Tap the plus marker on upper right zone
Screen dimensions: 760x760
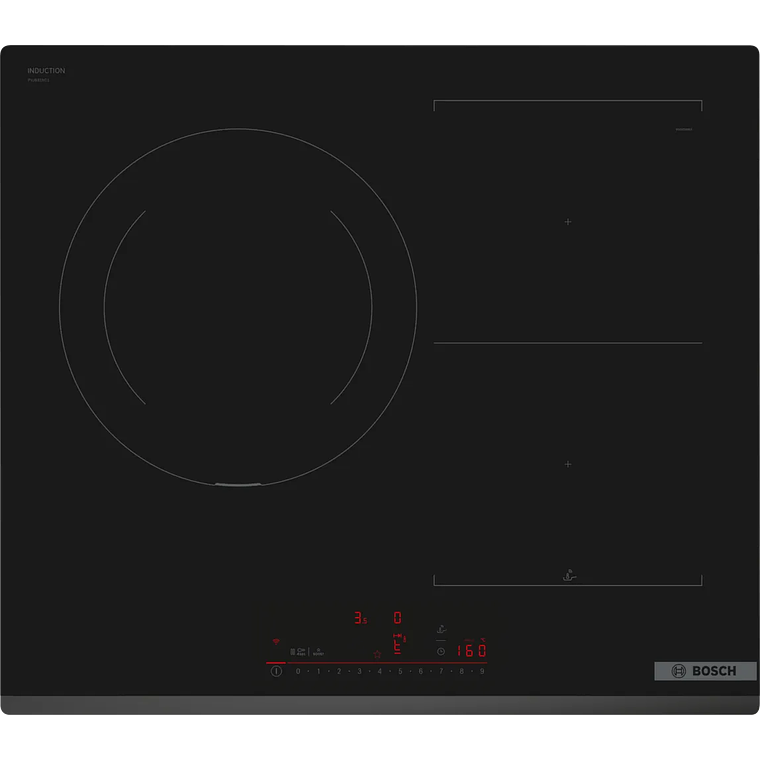[x=568, y=221]
